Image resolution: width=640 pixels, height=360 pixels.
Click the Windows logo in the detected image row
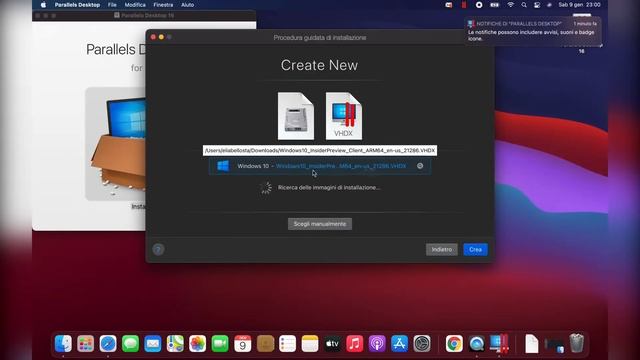pos(223,166)
